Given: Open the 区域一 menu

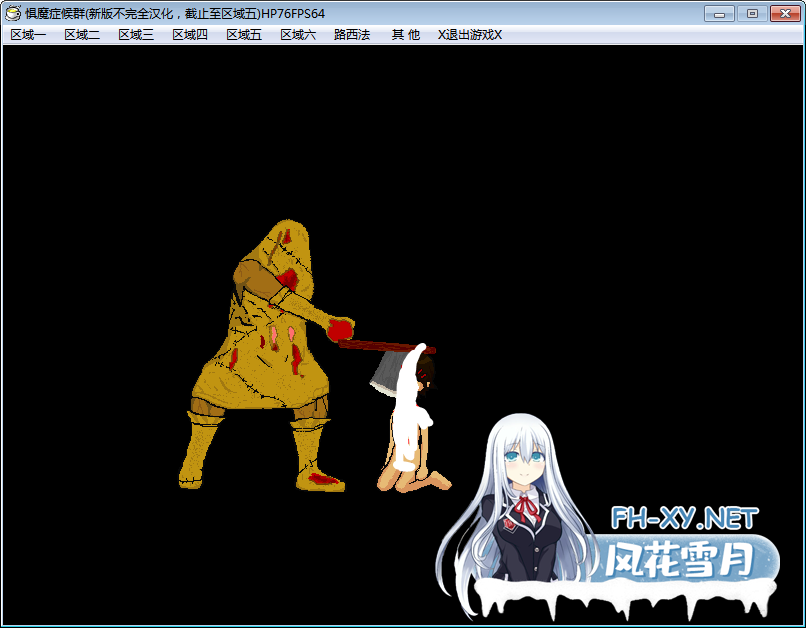Looking at the screenshot, I should pyautogui.click(x=27, y=34).
